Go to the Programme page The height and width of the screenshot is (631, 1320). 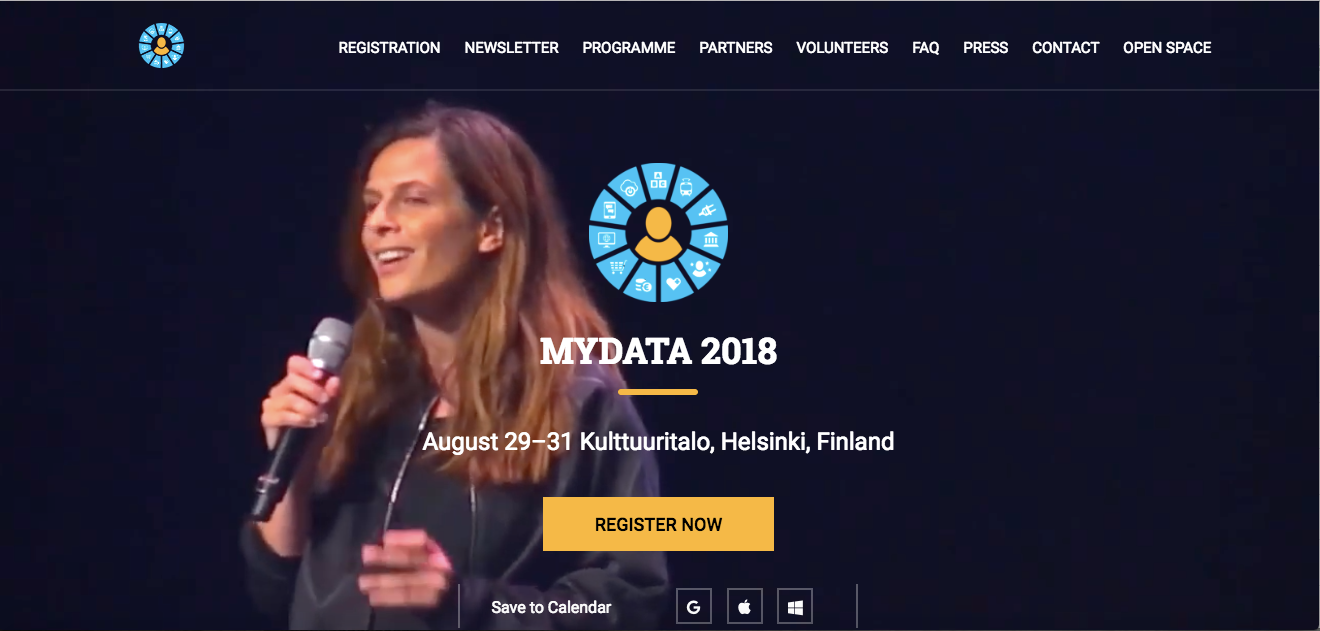(x=629, y=47)
